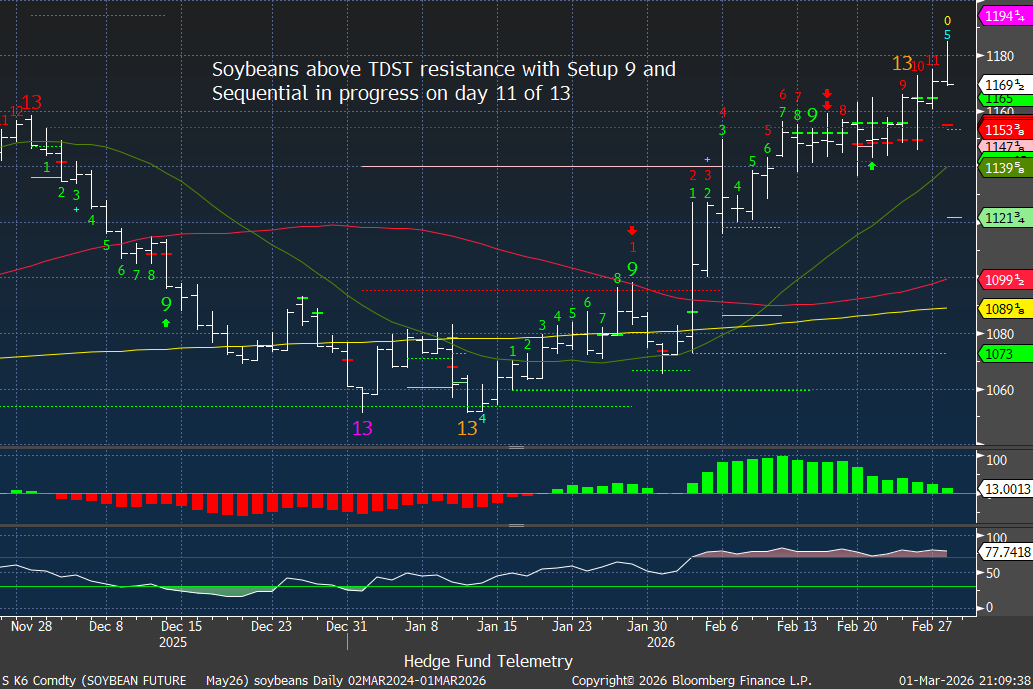
Task: Click the Feb 13 date on the time axis
Action: [797, 625]
